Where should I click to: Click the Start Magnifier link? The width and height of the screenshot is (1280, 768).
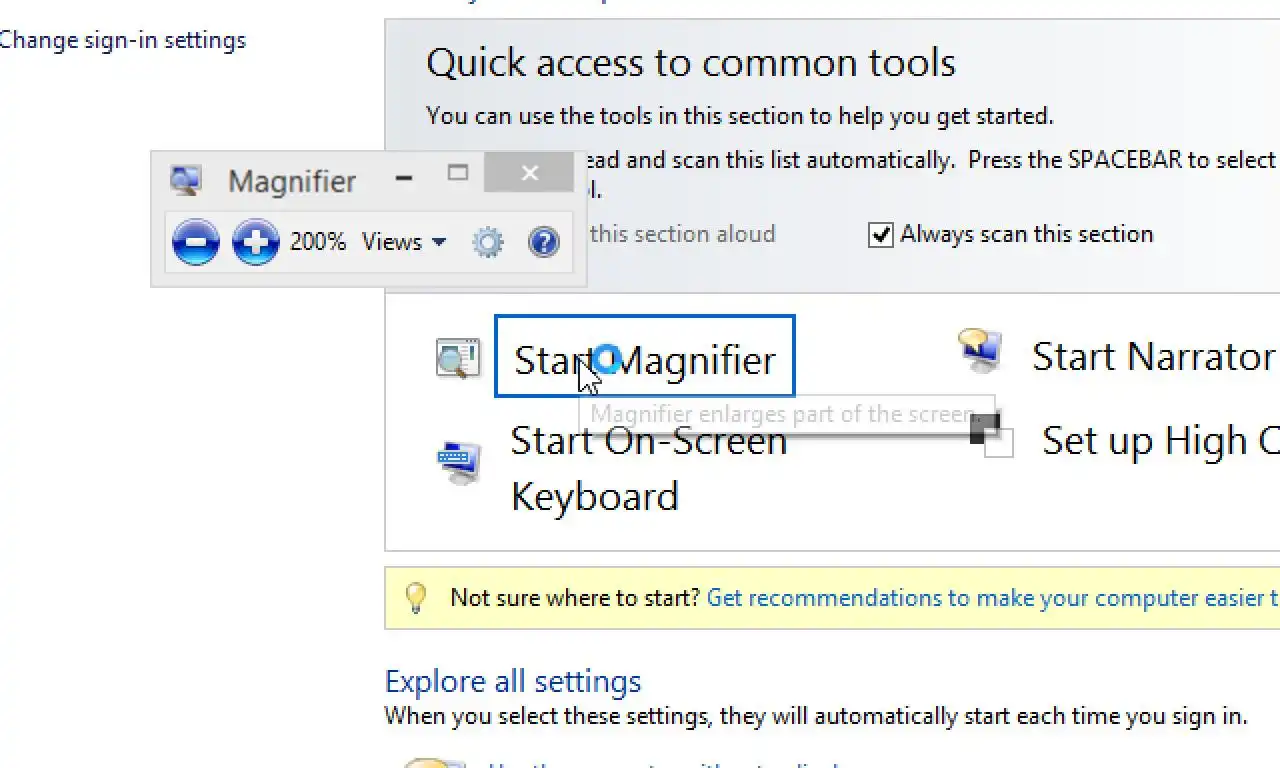pyautogui.click(x=645, y=360)
